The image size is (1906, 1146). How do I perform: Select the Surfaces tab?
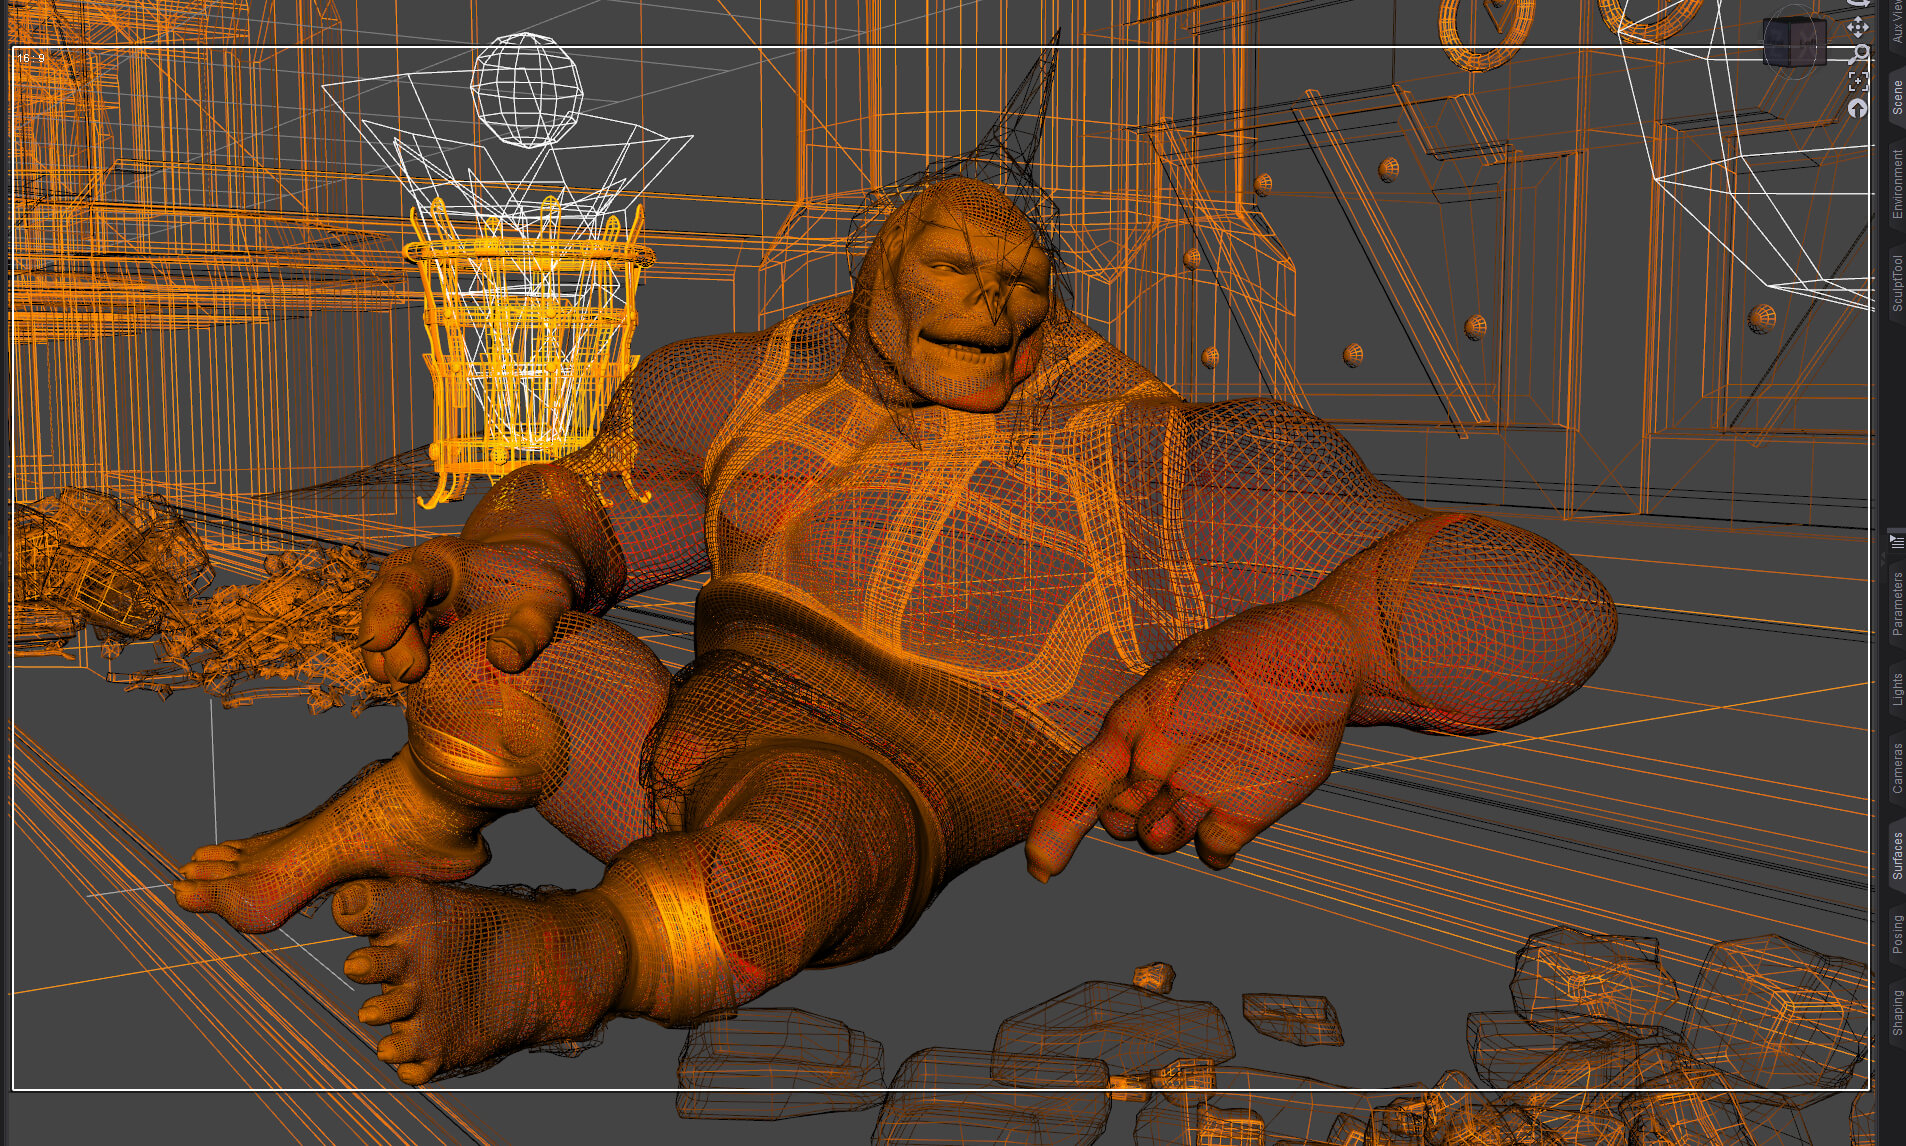point(1896,855)
